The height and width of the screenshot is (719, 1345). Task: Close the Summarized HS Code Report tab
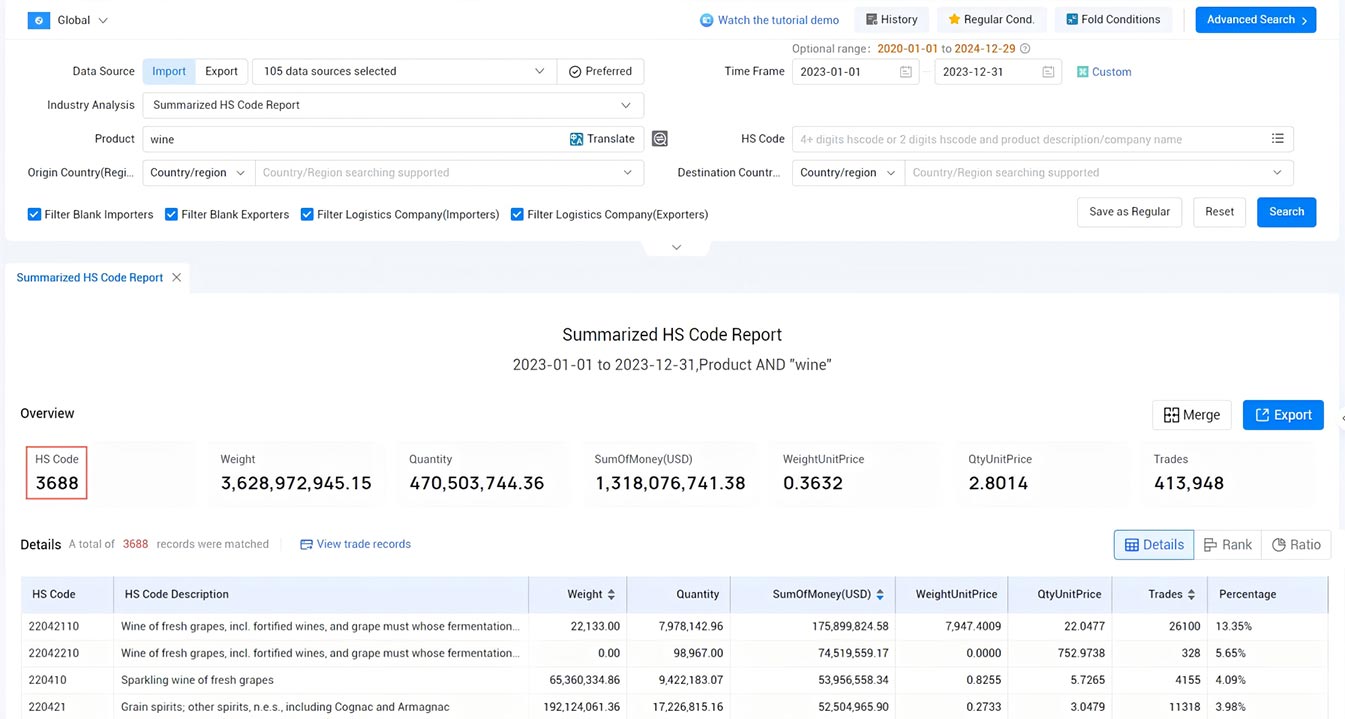click(177, 278)
